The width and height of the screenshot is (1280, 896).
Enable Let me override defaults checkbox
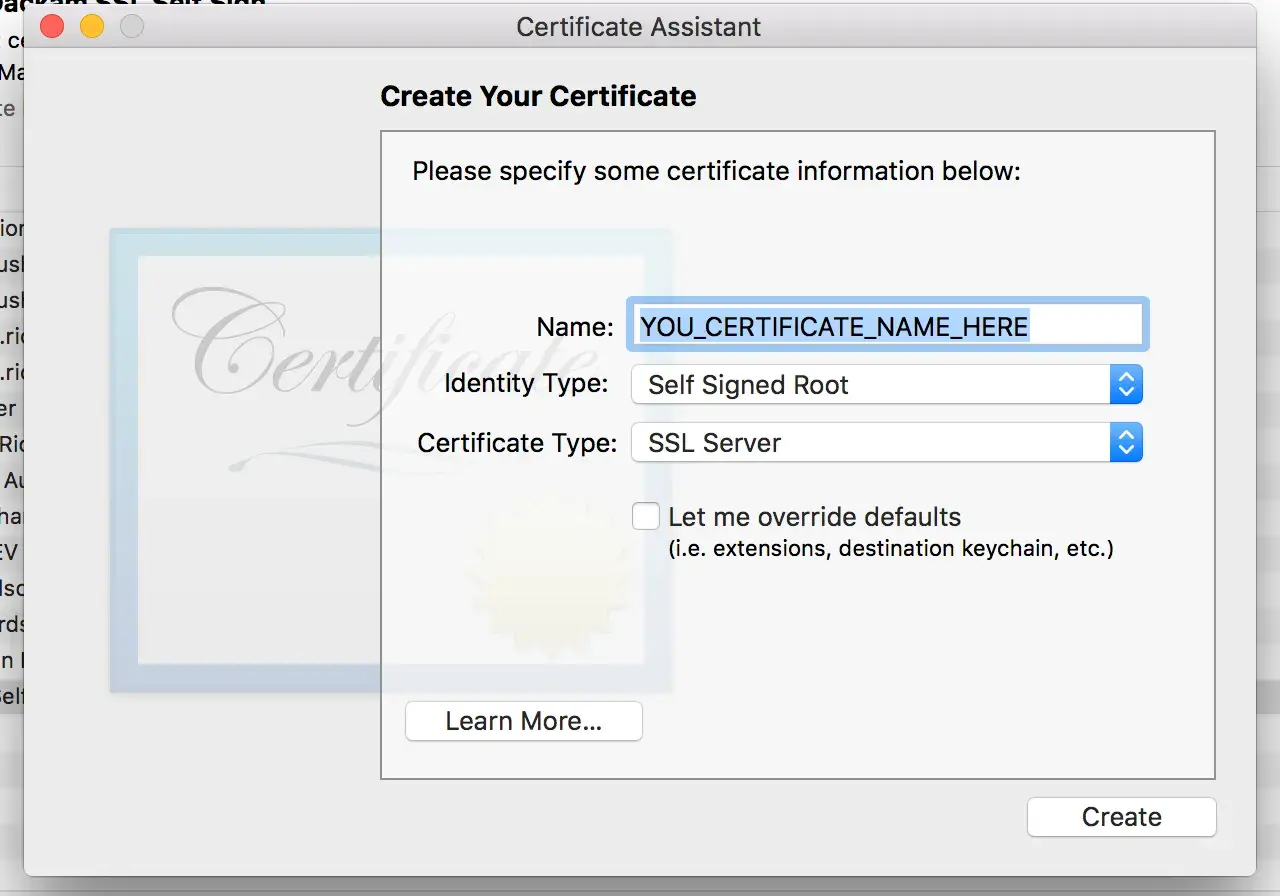[x=646, y=517]
